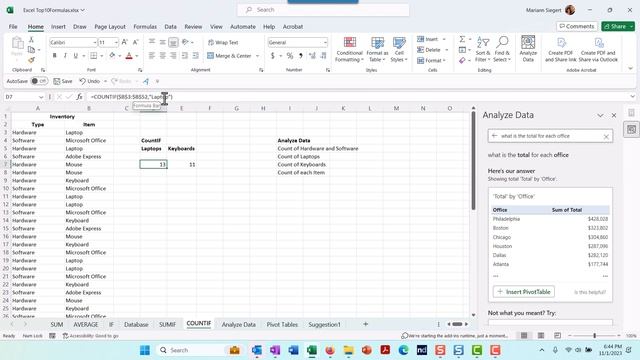Switch to the Pivot Tables sheet tab
The image size is (640, 360).
(x=282, y=324)
